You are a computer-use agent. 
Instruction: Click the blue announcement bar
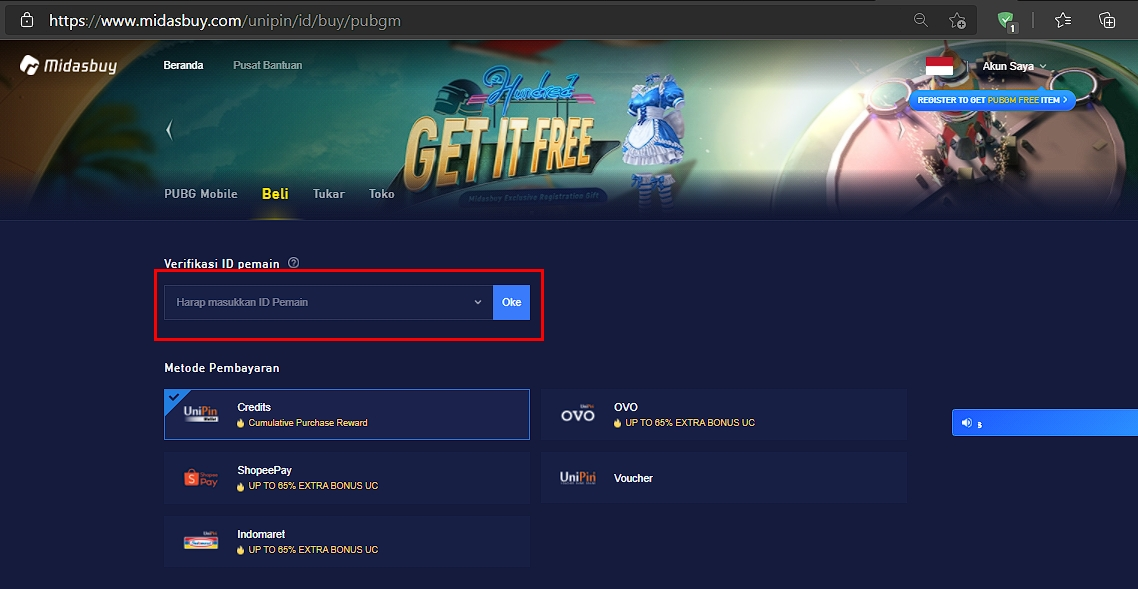pyautogui.click(x=1045, y=423)
